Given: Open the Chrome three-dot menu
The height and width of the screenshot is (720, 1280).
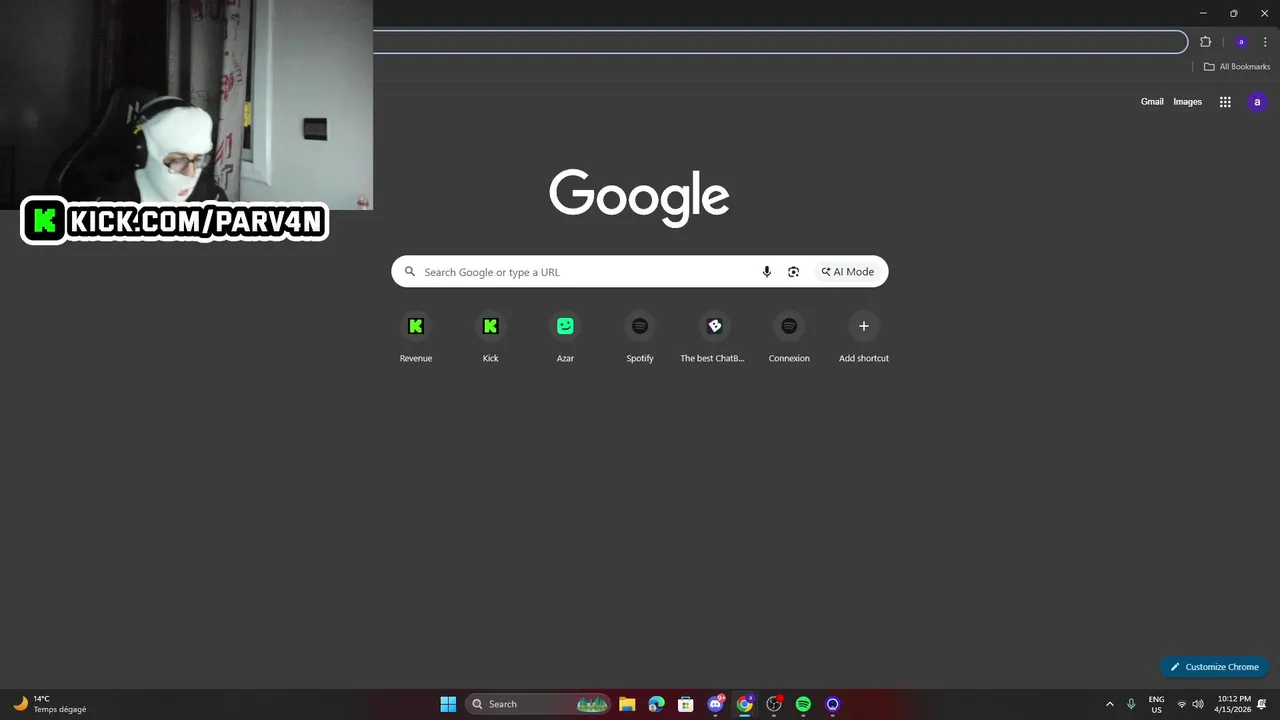Looking at the screenshot, I should pos(1265,42).
